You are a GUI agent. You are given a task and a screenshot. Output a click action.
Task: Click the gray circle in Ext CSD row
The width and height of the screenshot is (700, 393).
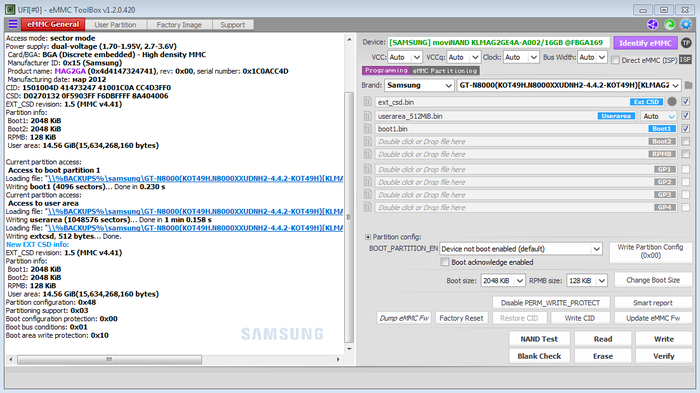tap(672, 102)
